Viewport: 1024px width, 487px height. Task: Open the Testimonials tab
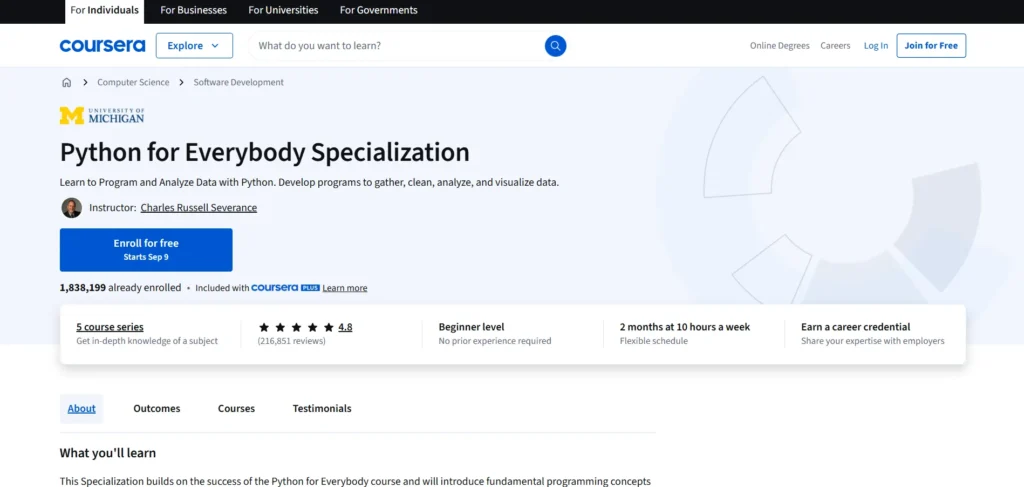click(322, 408)
